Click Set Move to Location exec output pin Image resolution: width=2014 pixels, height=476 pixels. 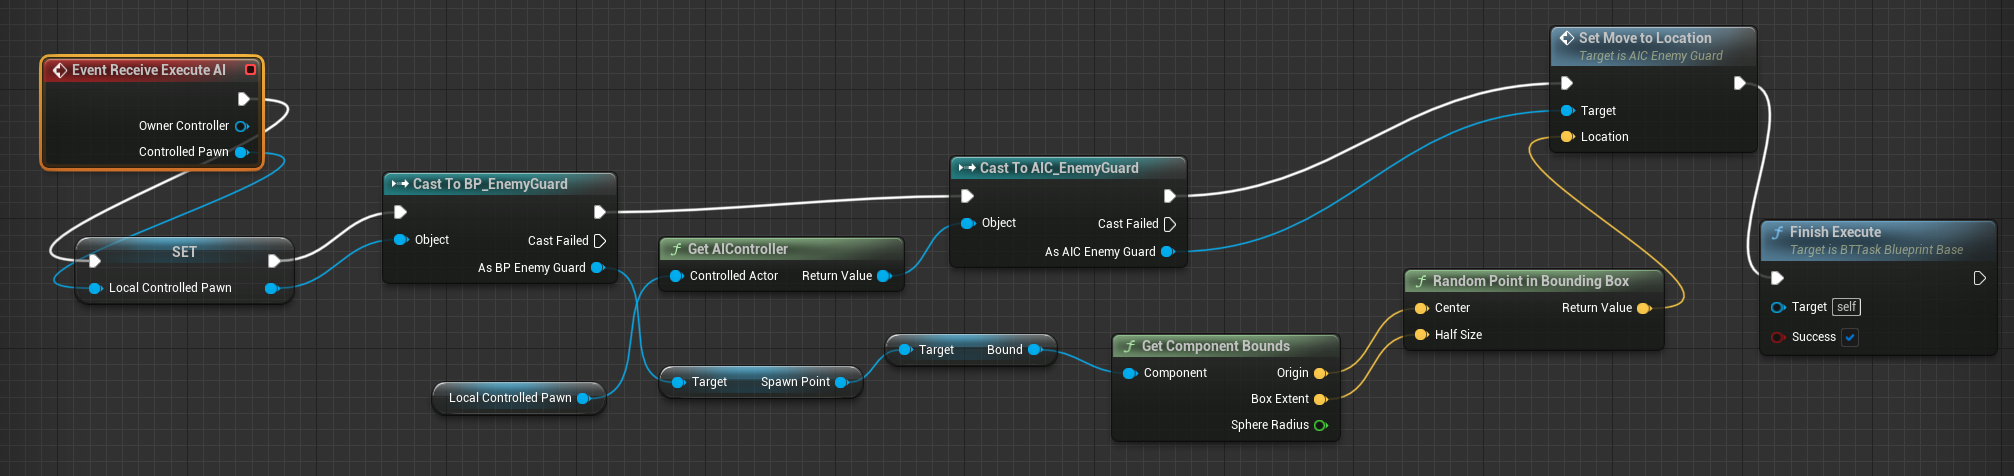coord(1739,83)
